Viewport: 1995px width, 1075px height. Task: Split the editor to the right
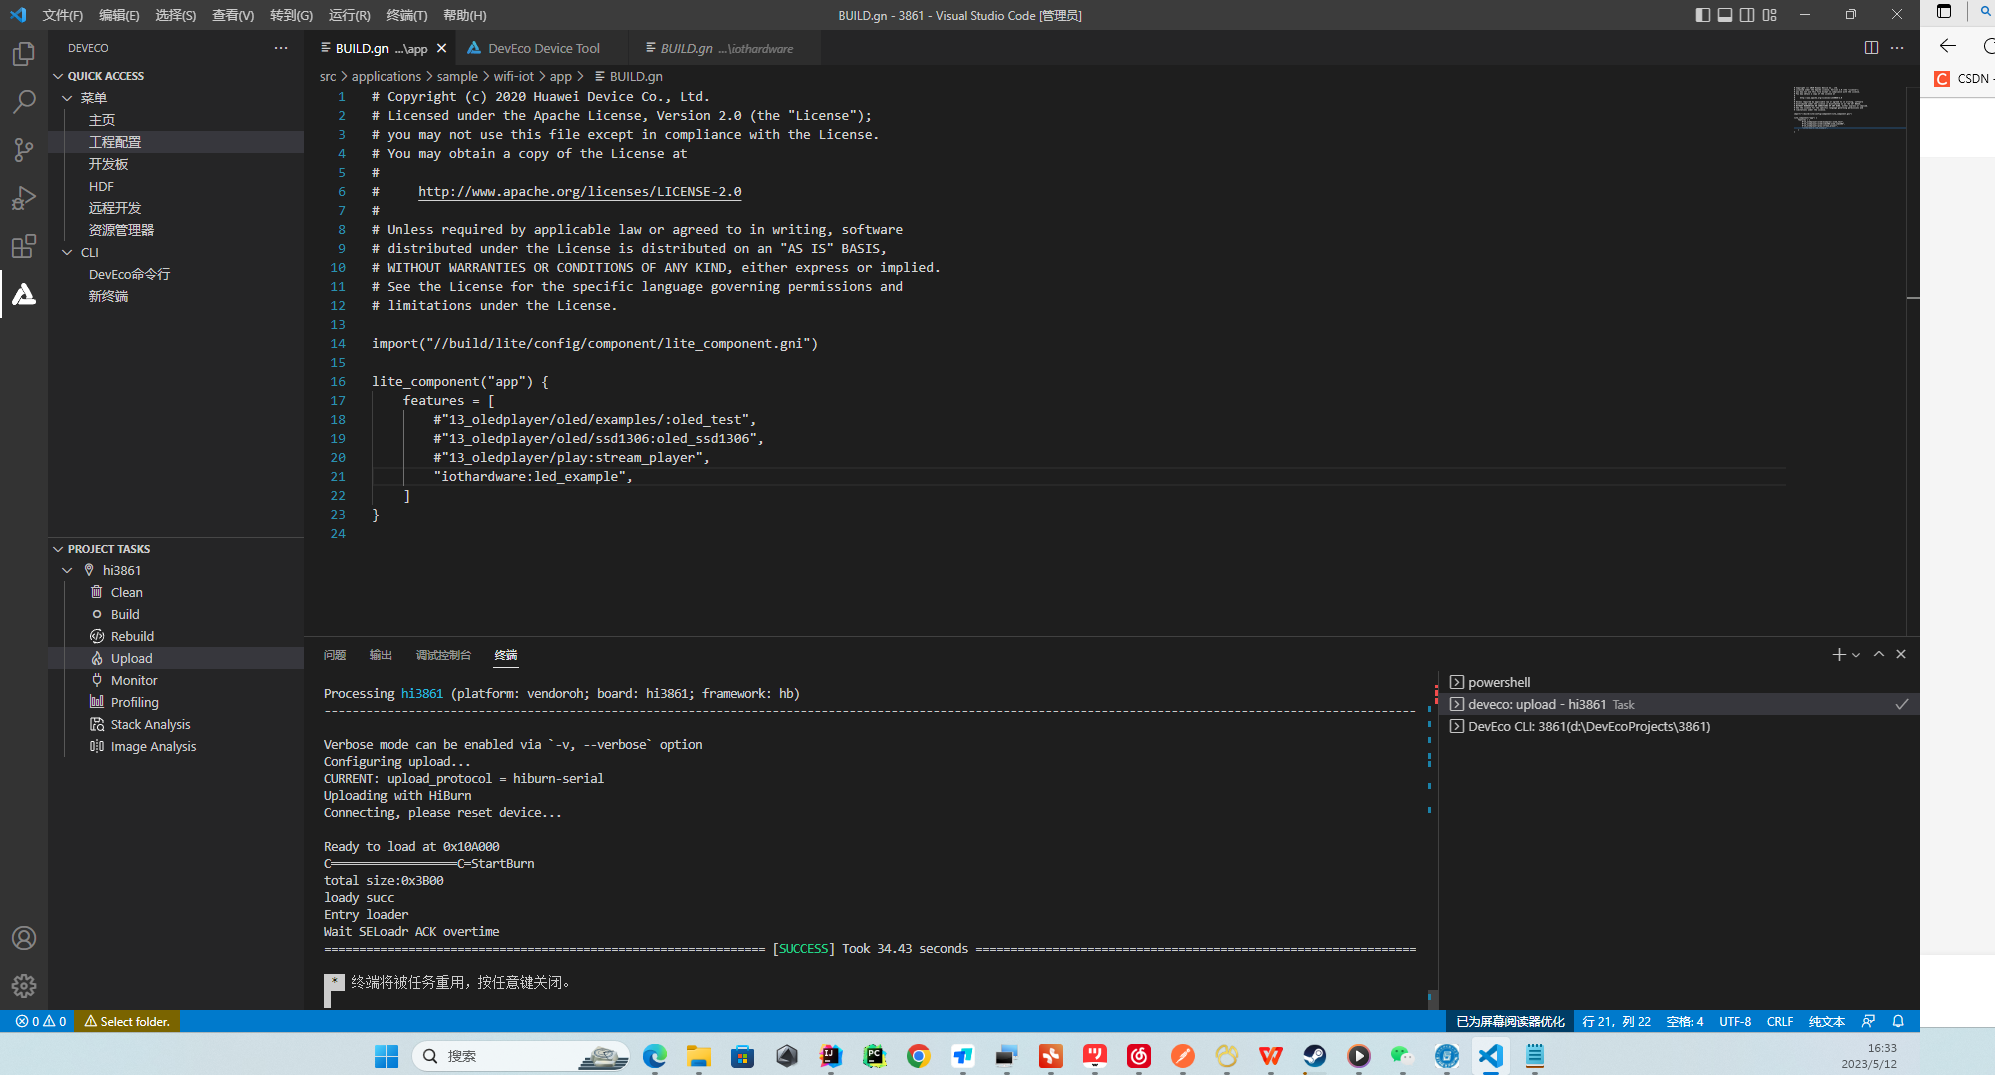(1871, 48)
